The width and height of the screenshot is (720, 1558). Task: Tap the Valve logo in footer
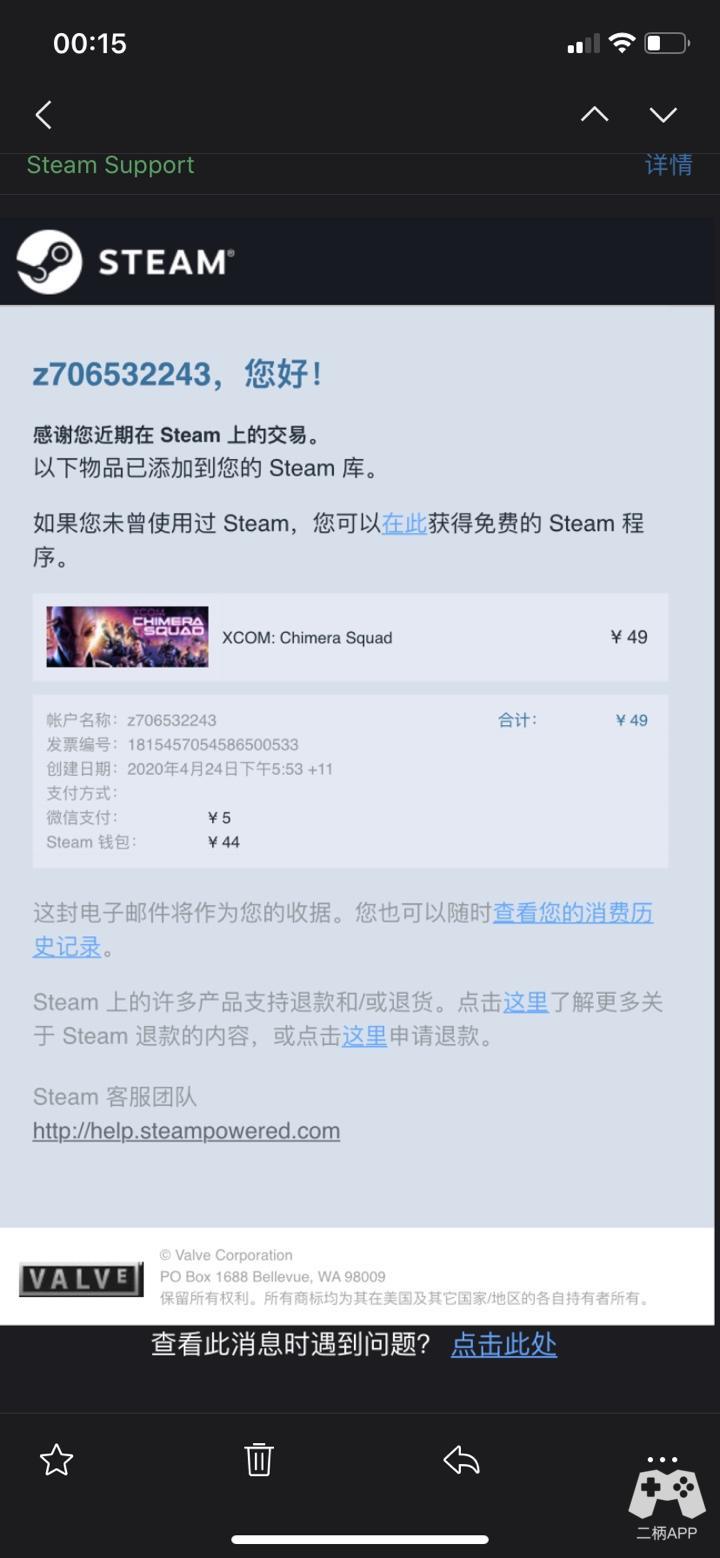coord(81,1279)
